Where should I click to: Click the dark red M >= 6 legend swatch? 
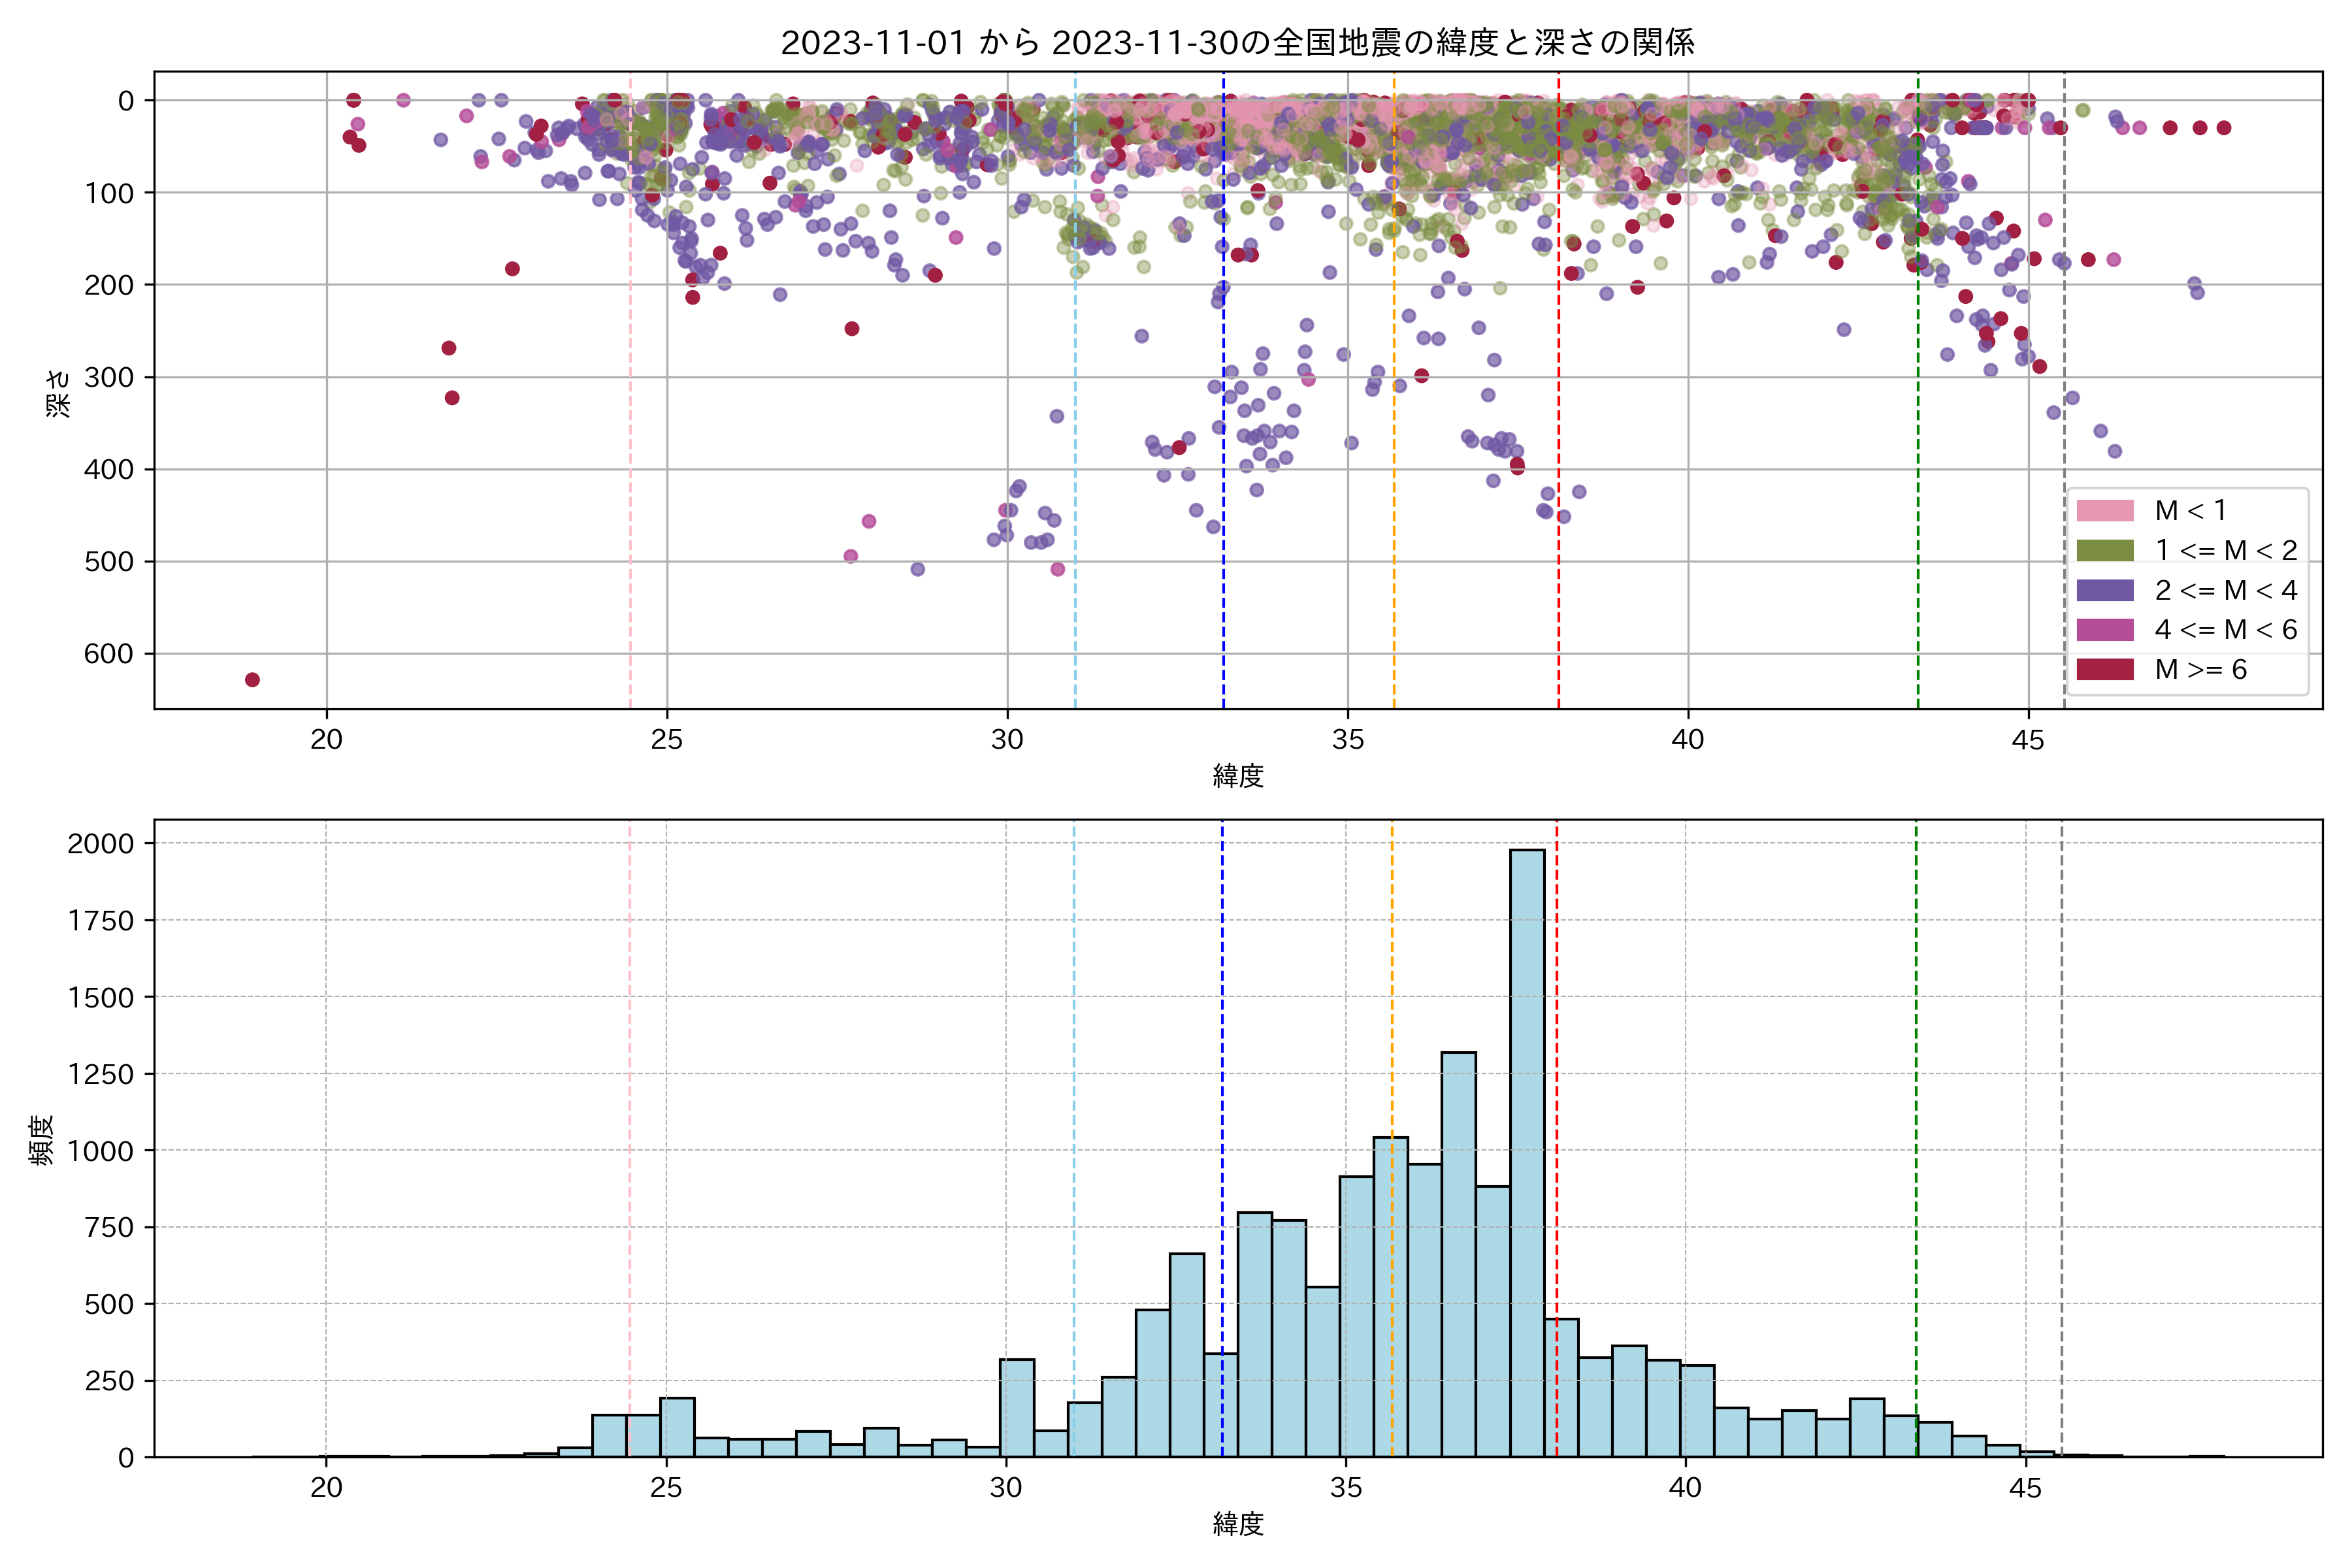pyautogui.click(x=2105, y=670)
